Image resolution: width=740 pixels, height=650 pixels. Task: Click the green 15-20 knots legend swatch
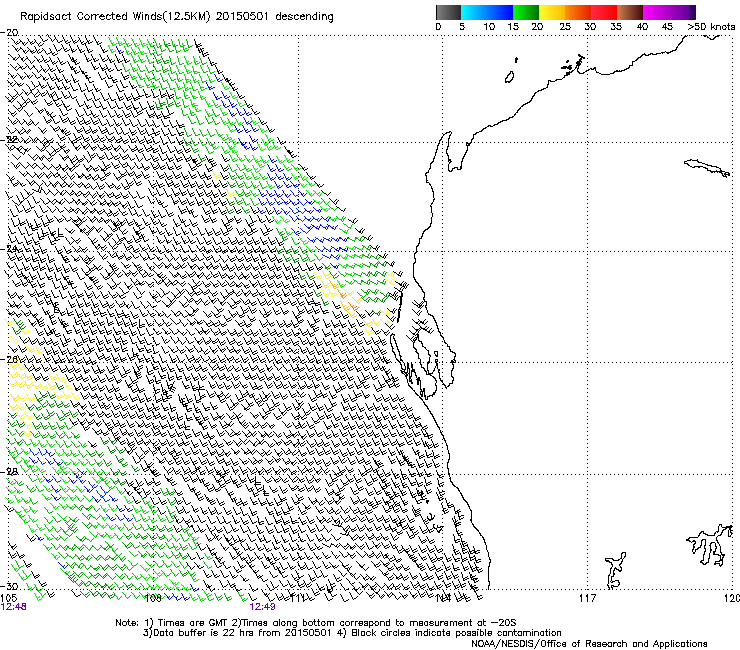[x=526, y=12]
